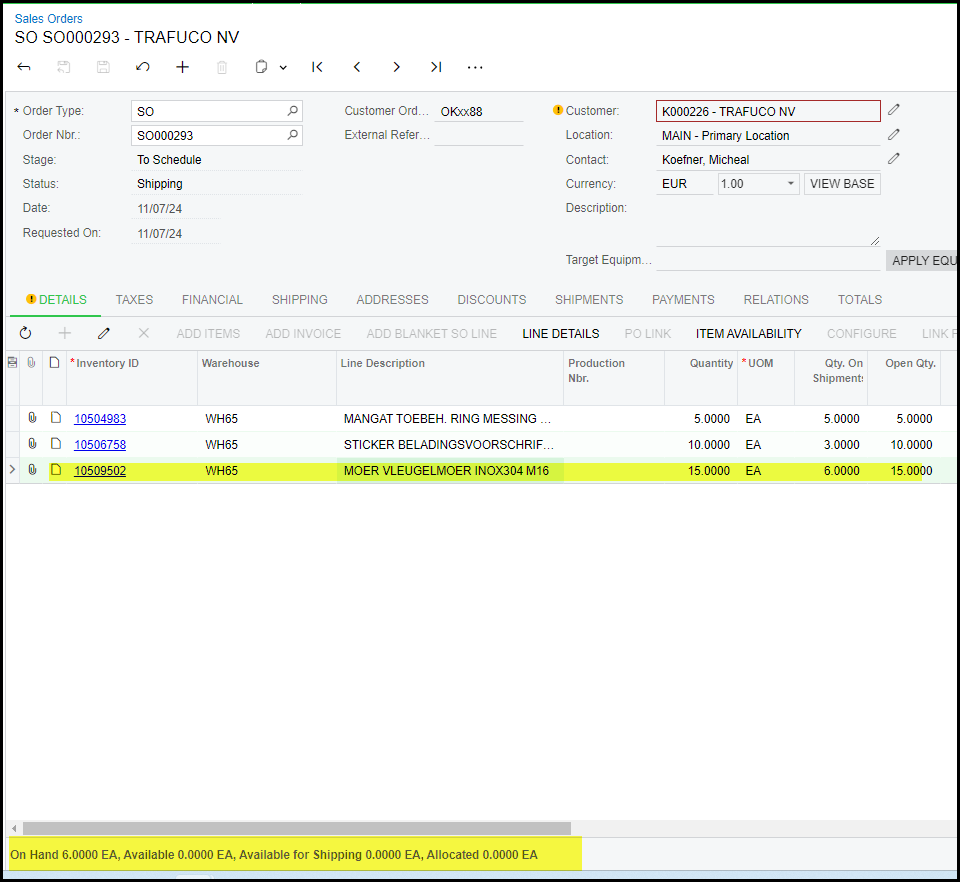Open the Order Type lookup
The width and height of the screenshot is (960, 882).
(x=292, y=111)
